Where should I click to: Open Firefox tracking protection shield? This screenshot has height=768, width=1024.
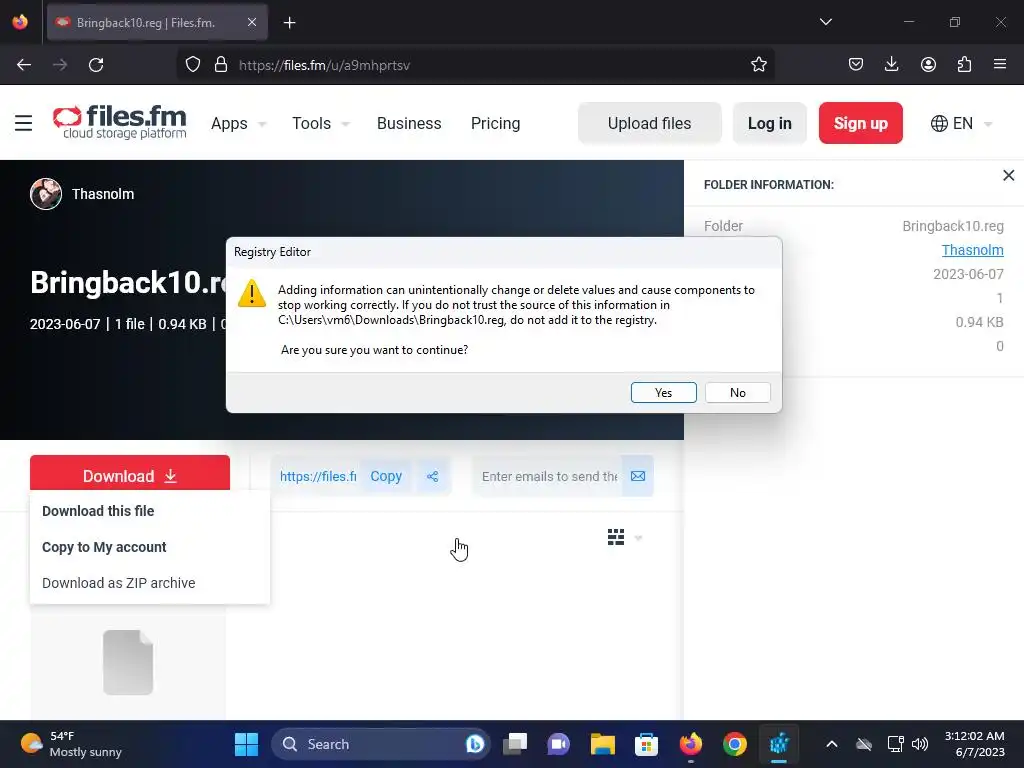point(193,65)
